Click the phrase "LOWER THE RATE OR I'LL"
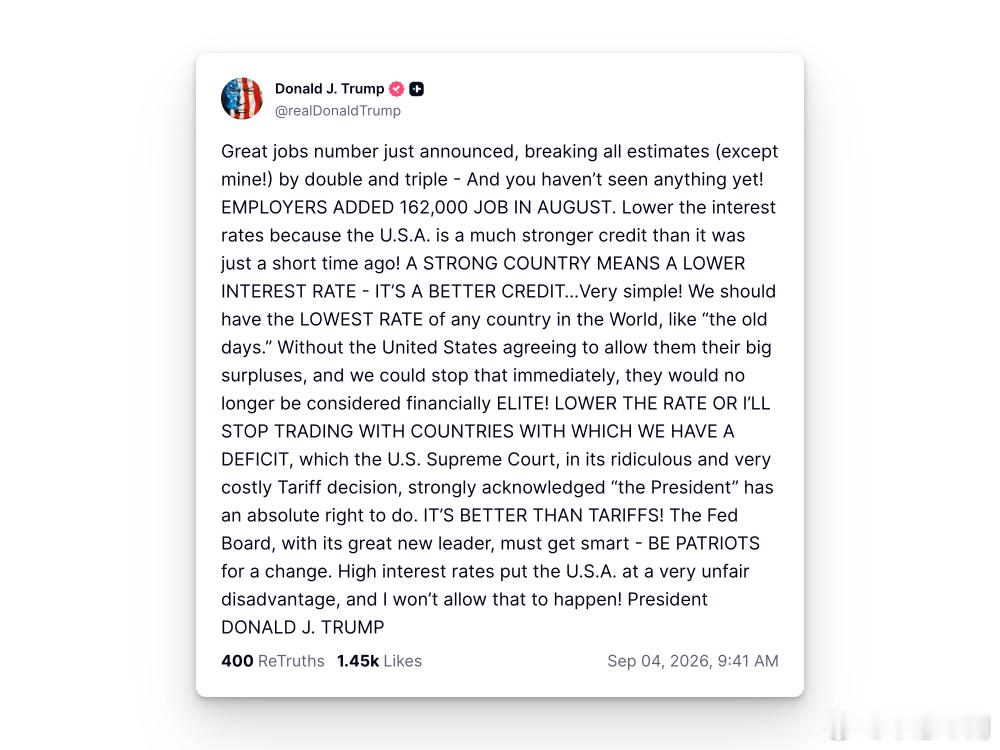The image size is (1000, 750). [x=662, y=403]
